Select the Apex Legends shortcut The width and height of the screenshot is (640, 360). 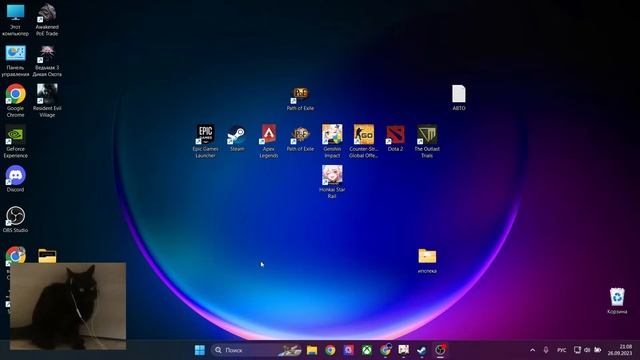click(x=269, y=141)
